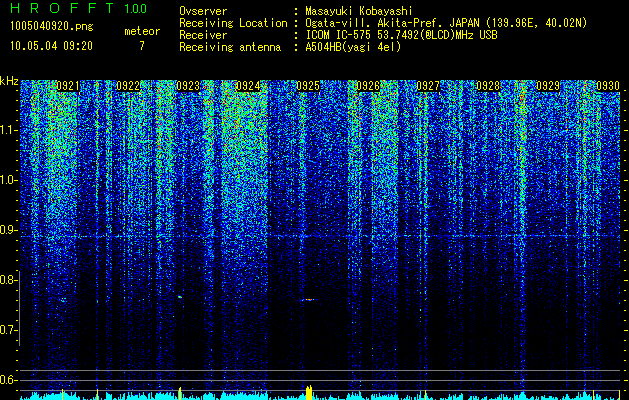
Task: Click the small meteor echo below 0923
Action: pos(180,297)
